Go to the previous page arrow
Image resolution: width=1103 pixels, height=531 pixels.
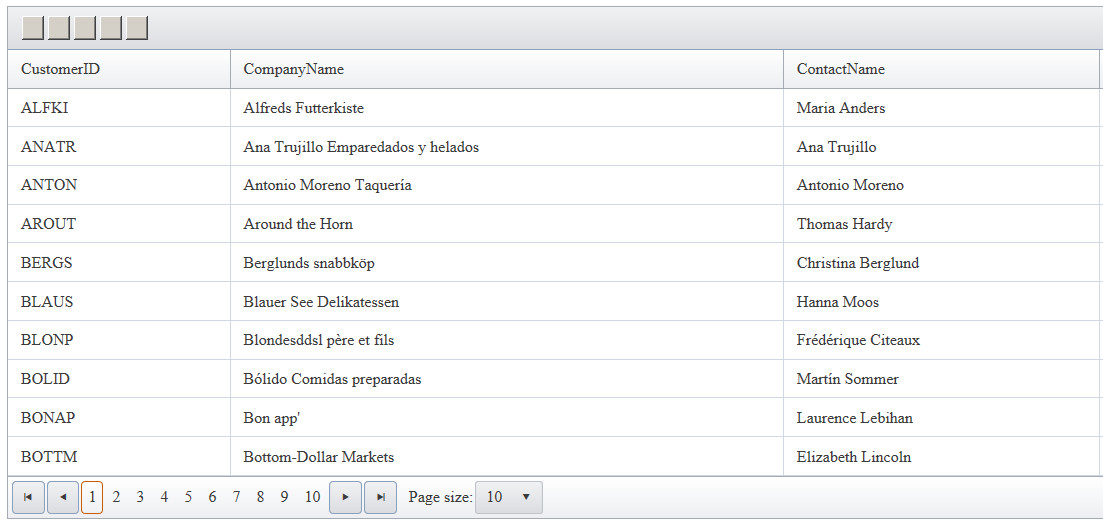tap(63, 497)
